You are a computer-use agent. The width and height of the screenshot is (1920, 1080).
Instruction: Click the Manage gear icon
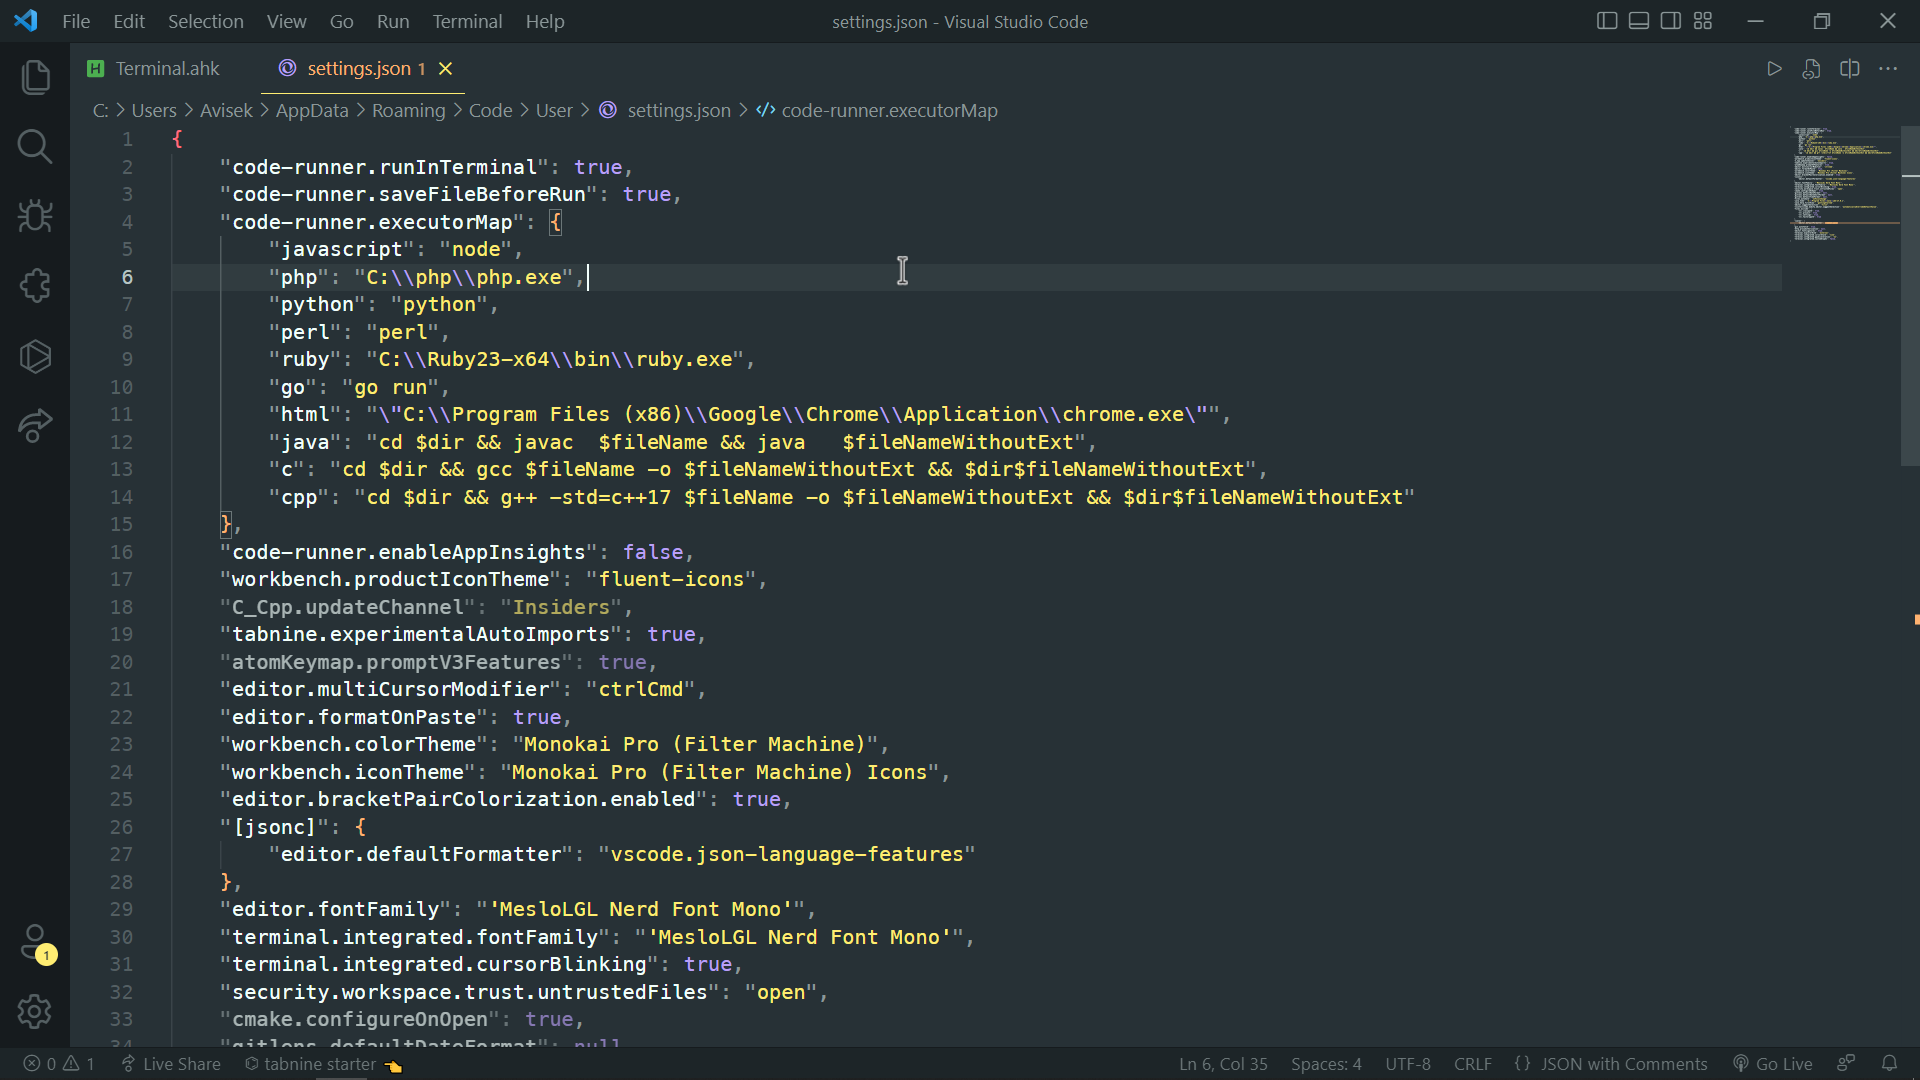[x=35, y=1011]
